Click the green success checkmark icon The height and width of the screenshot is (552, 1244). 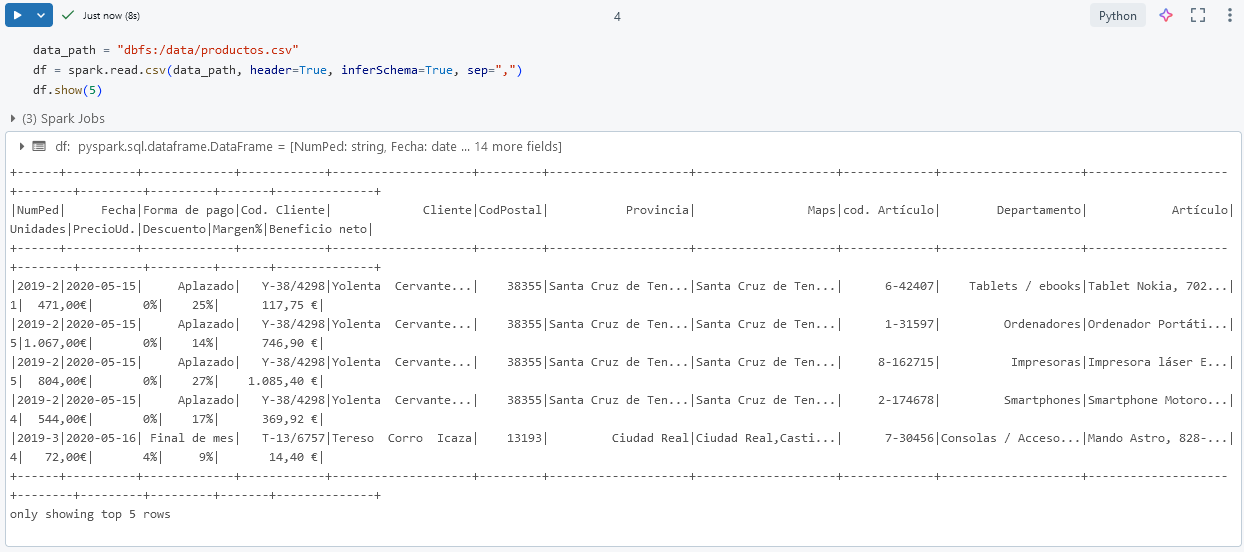68,16
